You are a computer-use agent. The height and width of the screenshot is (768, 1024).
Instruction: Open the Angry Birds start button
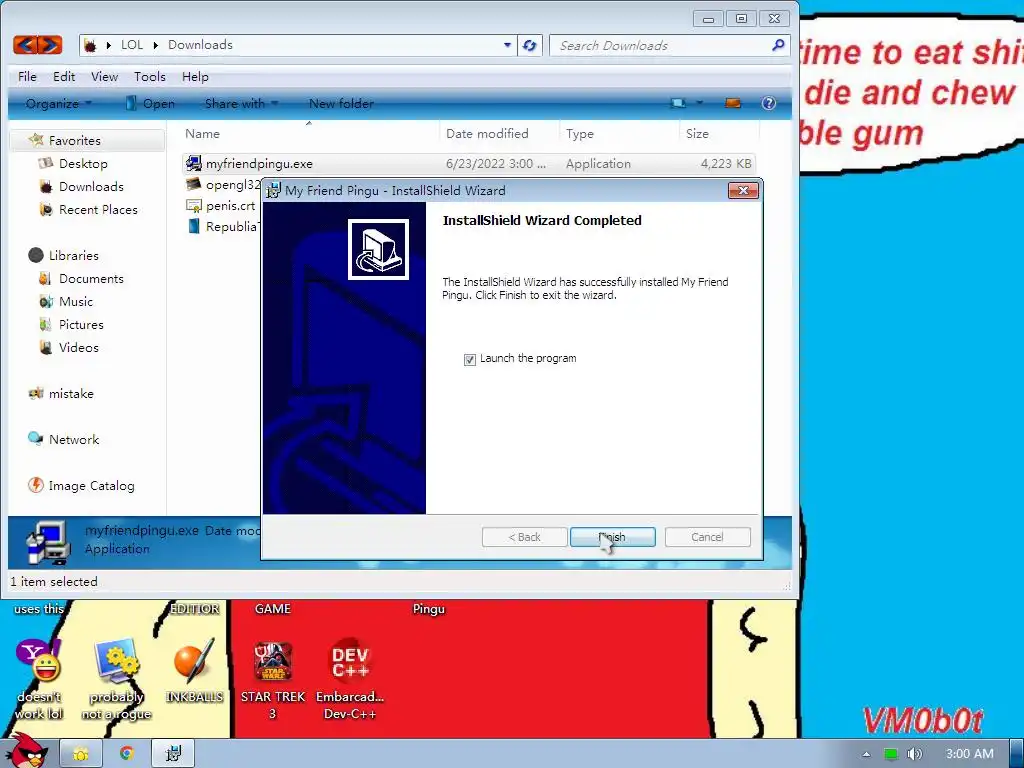pyautogui.click(x=29, y=750)
